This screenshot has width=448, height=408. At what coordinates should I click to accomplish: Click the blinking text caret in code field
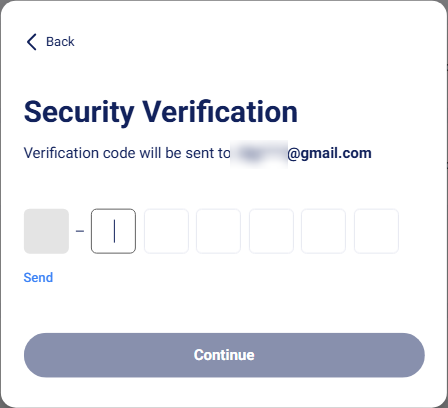pos(114,231)
